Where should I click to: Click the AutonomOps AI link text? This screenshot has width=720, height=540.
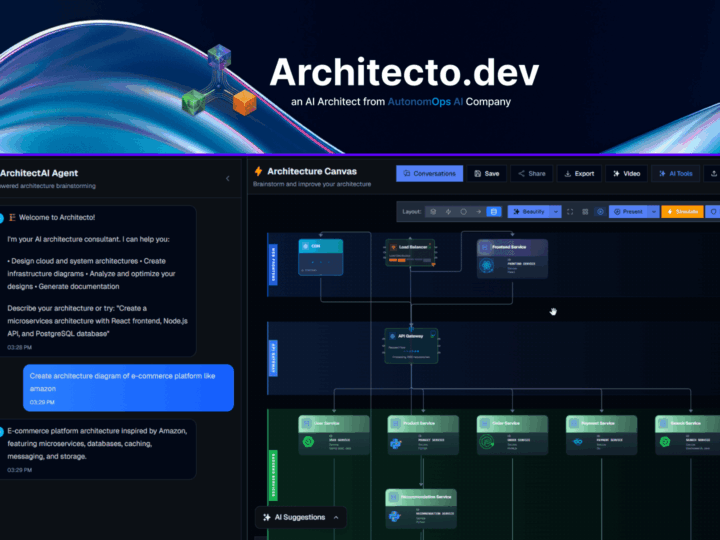coord(425,102)
